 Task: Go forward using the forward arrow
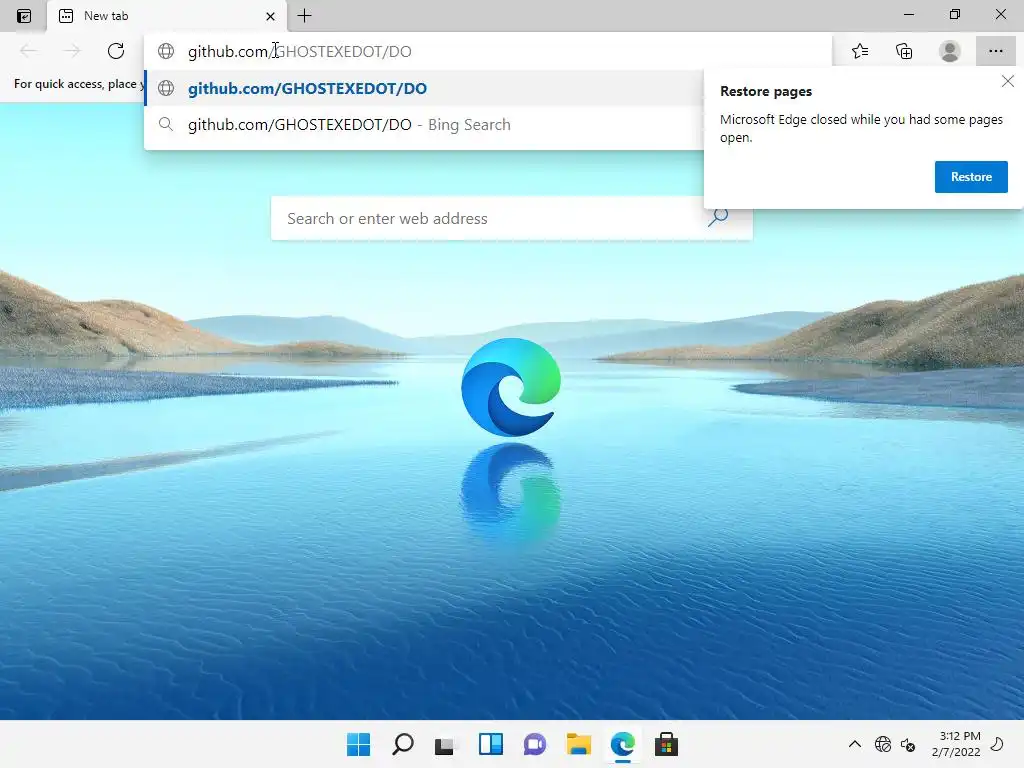point(72,51)
